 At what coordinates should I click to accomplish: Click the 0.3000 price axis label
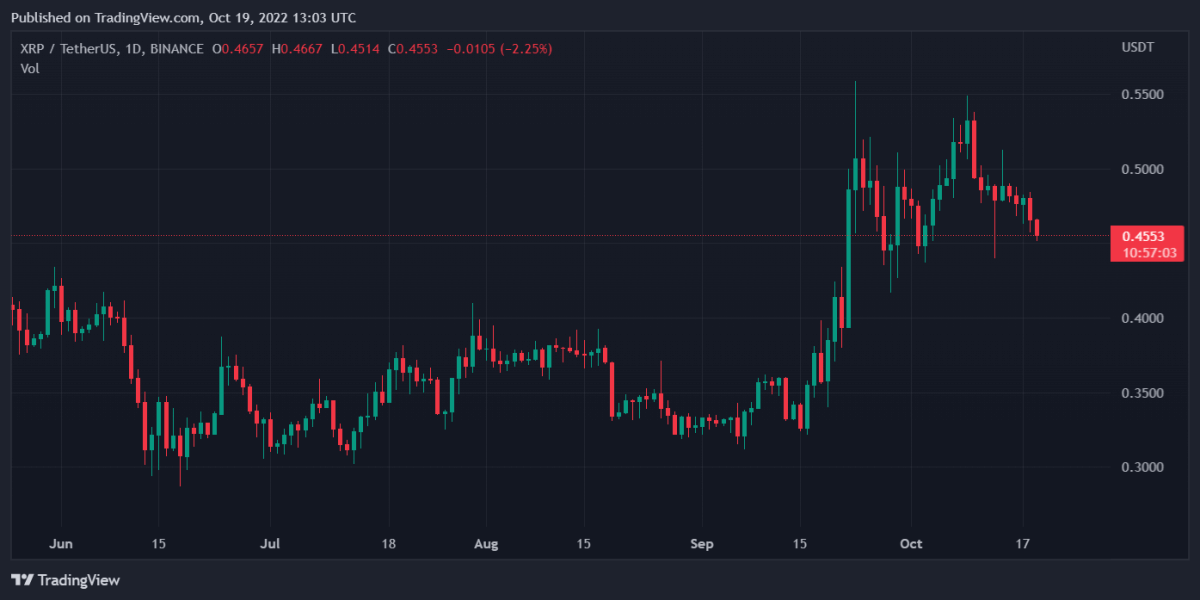click(x=1141, y=468)
